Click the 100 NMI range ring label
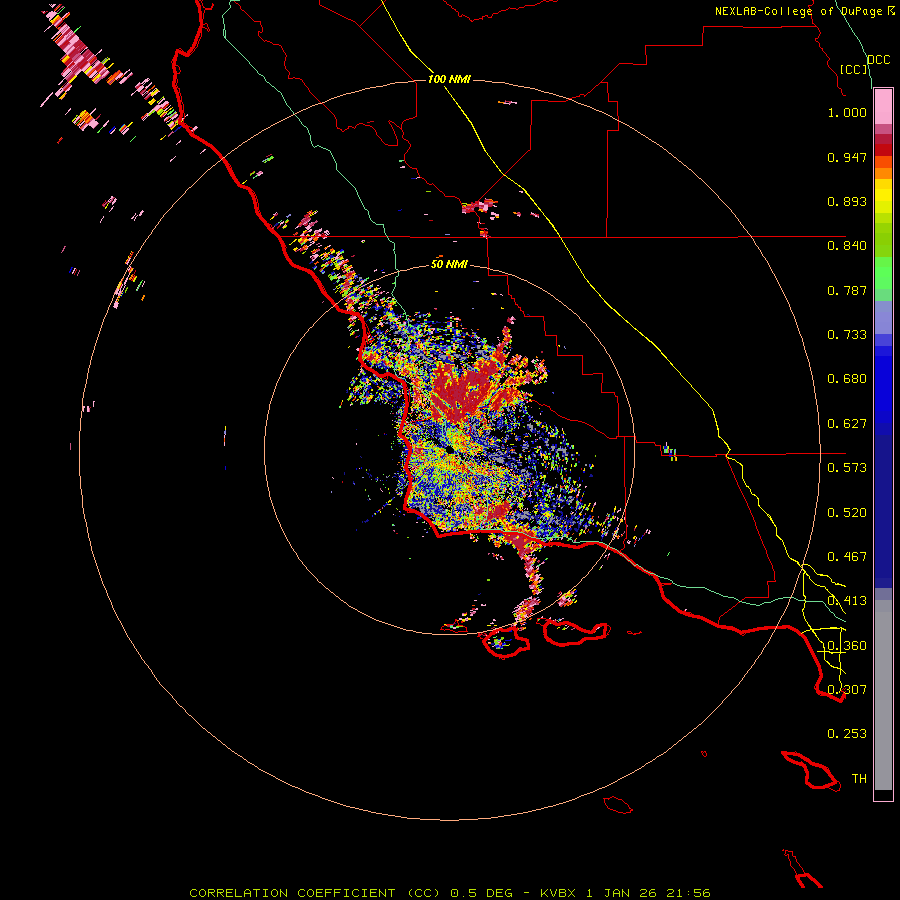This screenshot has height=900, width=900. [449, 79]
